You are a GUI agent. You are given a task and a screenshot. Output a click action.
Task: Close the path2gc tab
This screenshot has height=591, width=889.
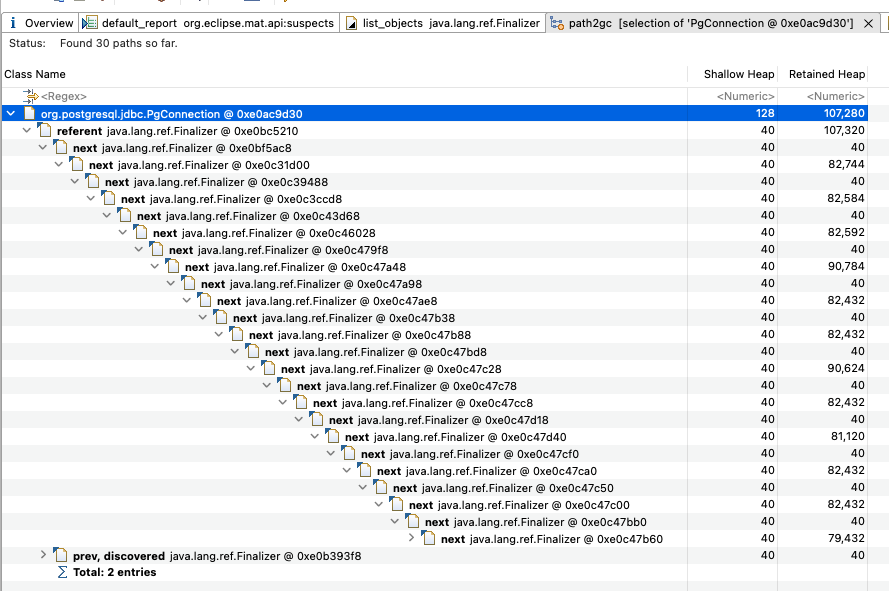click(x=866, y=22)
